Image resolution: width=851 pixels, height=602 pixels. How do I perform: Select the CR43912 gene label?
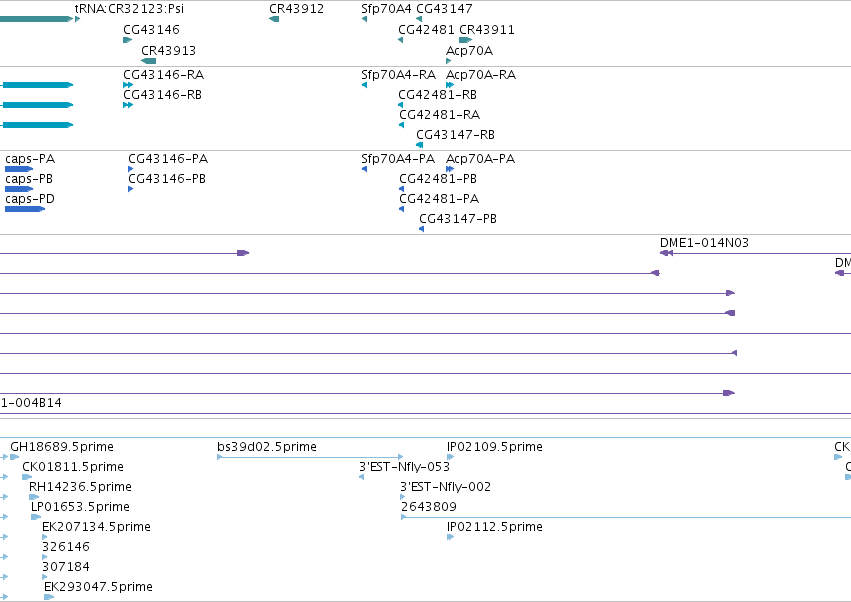coord(296,9)
